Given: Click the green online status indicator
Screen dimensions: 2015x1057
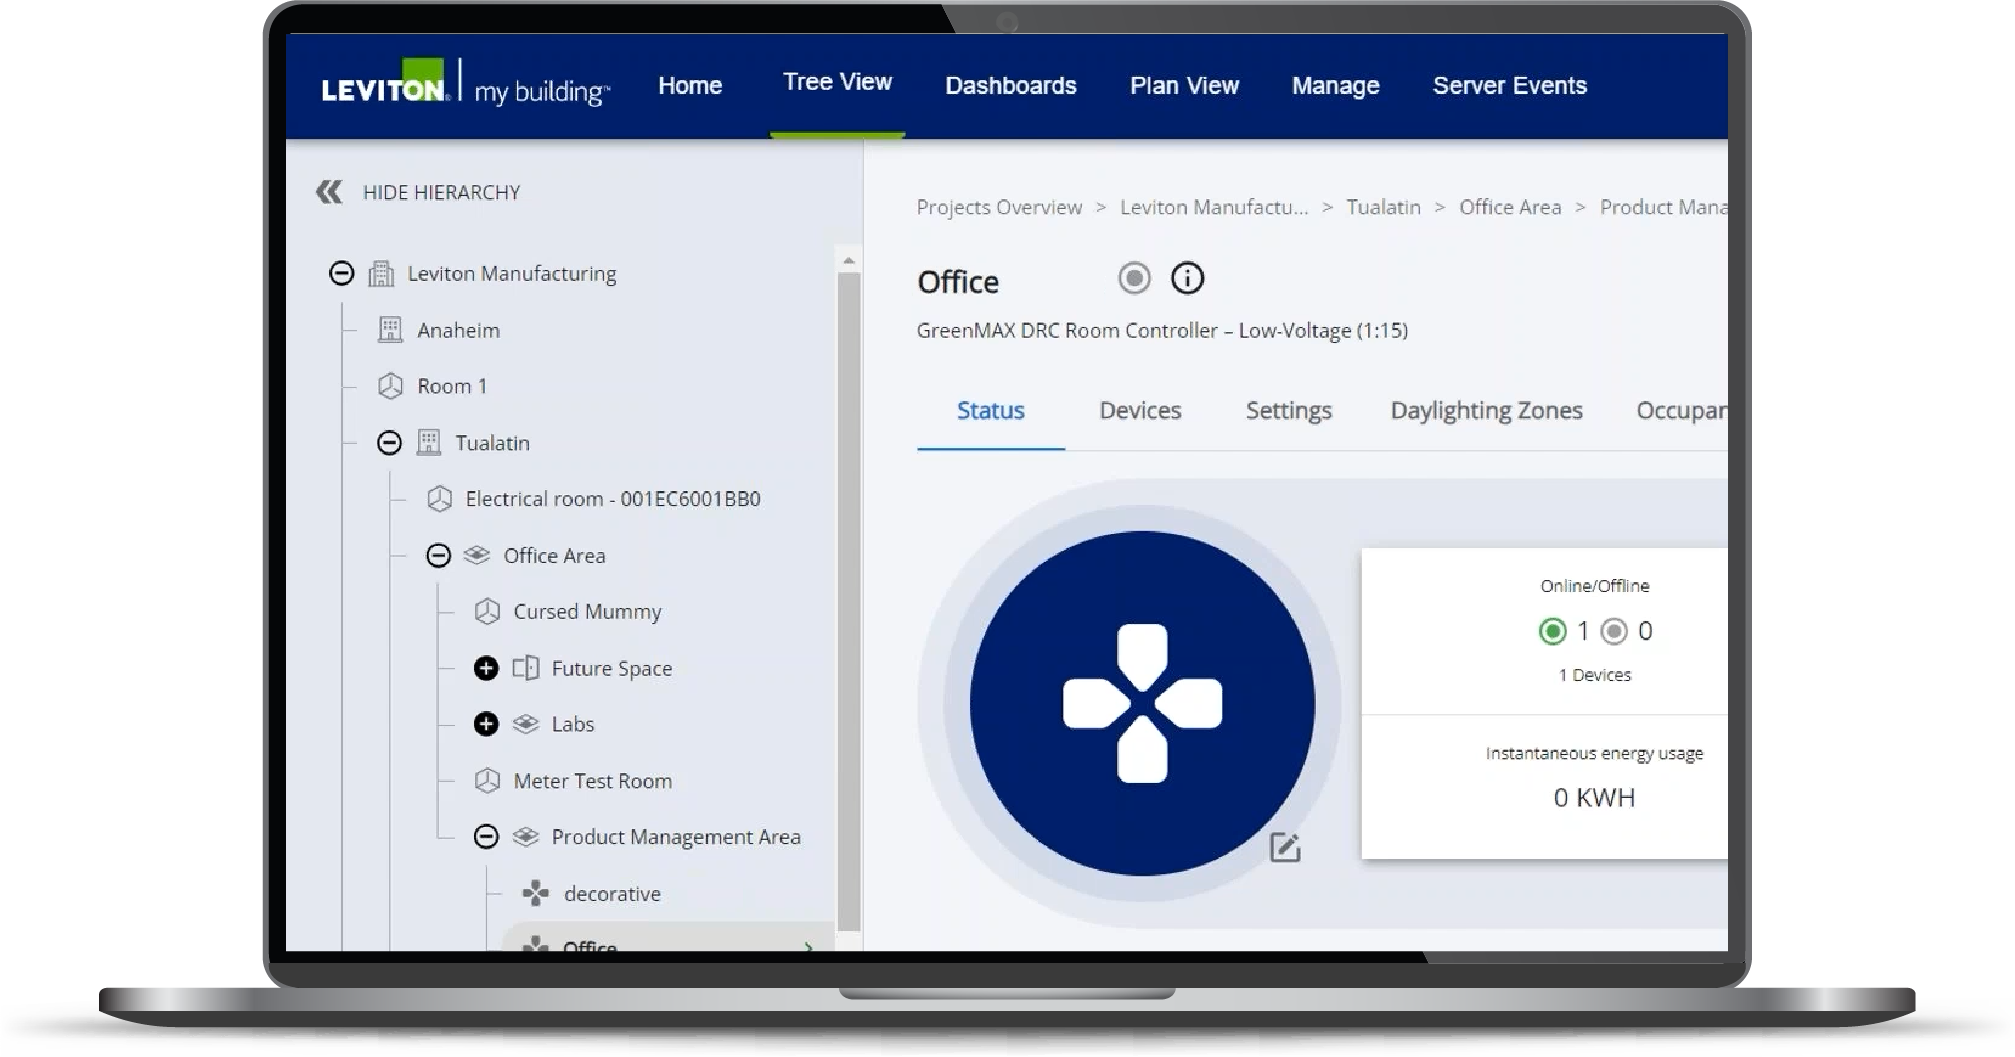Looking at the screenshot, I should point(1552,631).
